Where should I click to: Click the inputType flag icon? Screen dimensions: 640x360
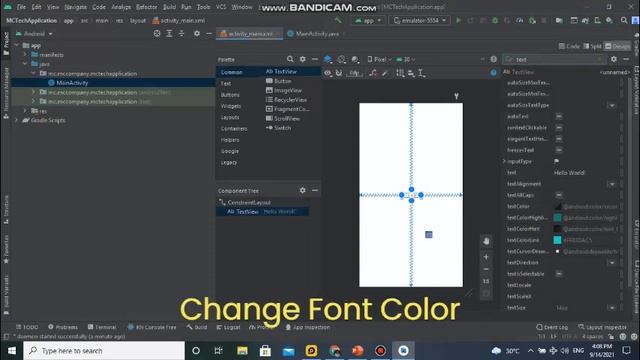(x=557, y=161)
